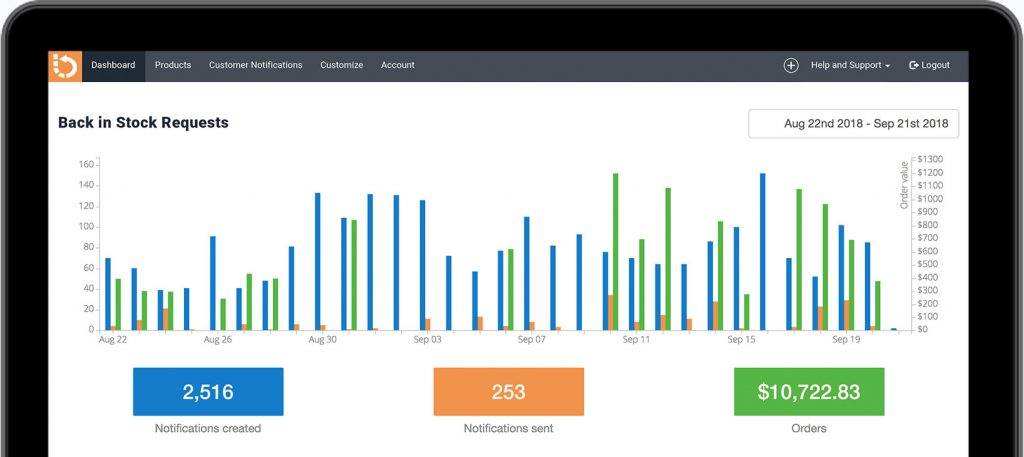
Task: Open the Account section
Action: pyautogui.click(x=397, y=66)
